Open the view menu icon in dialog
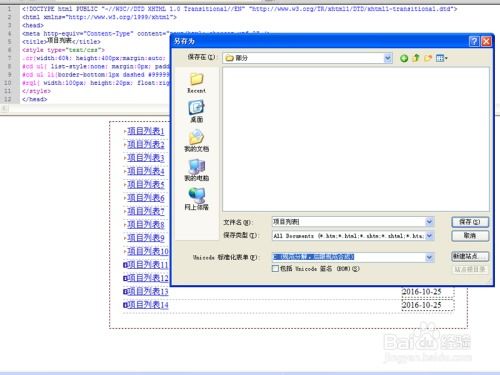 pos(442,58)
